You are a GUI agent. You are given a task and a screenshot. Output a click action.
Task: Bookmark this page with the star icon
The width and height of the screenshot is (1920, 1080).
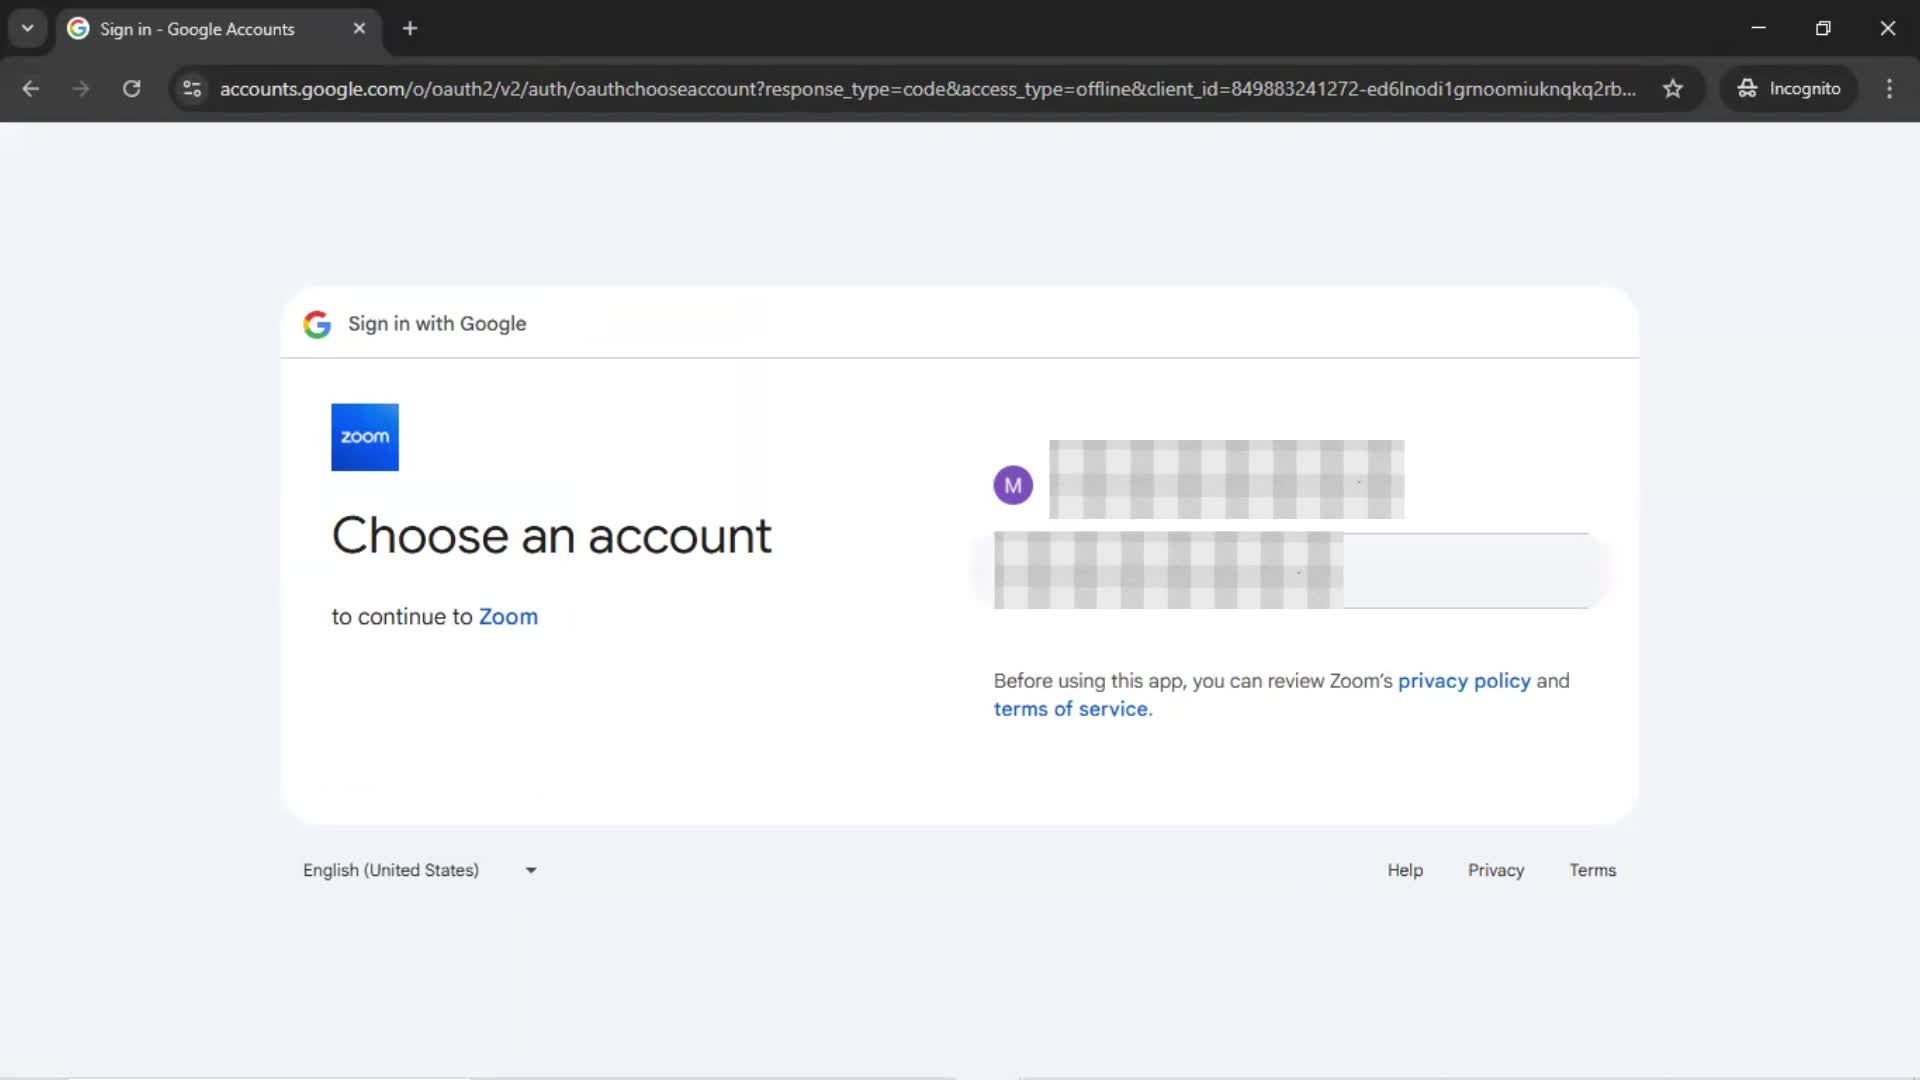coord(1672,88)
